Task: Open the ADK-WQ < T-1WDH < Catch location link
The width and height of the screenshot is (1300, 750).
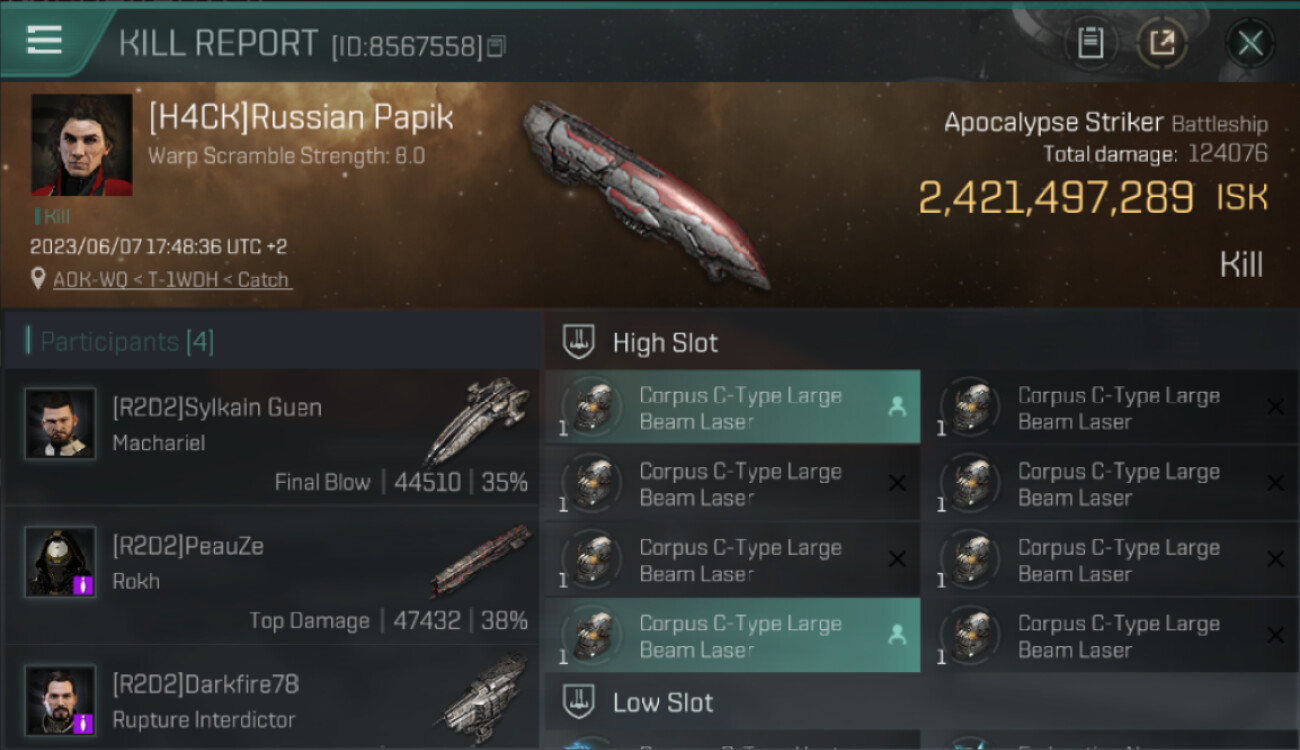Action: [x=172, y=280]
